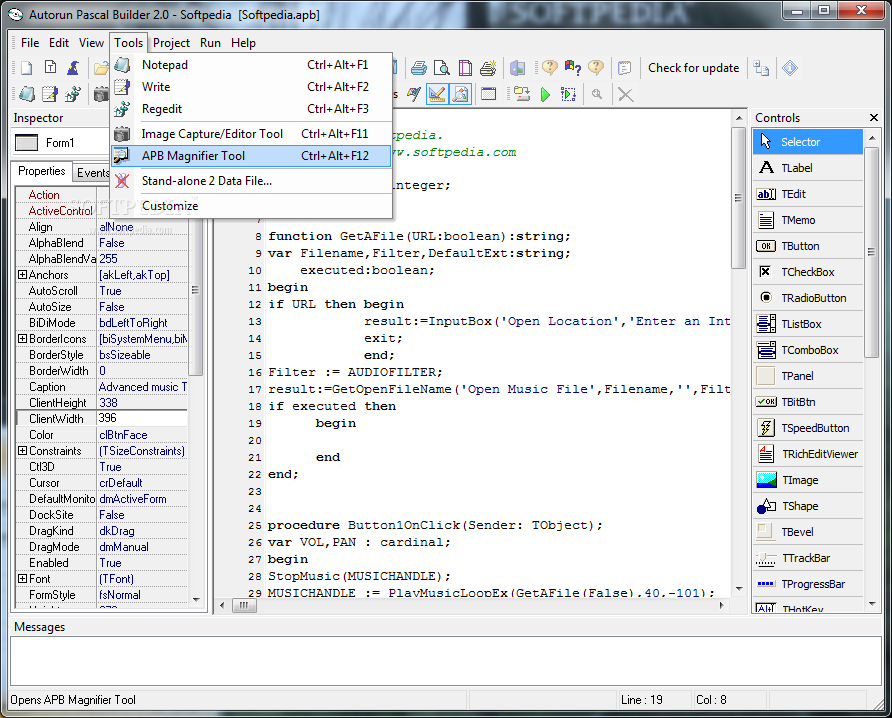Expand the Anchors property
892x718 pixels.
(x=22, y=275)
